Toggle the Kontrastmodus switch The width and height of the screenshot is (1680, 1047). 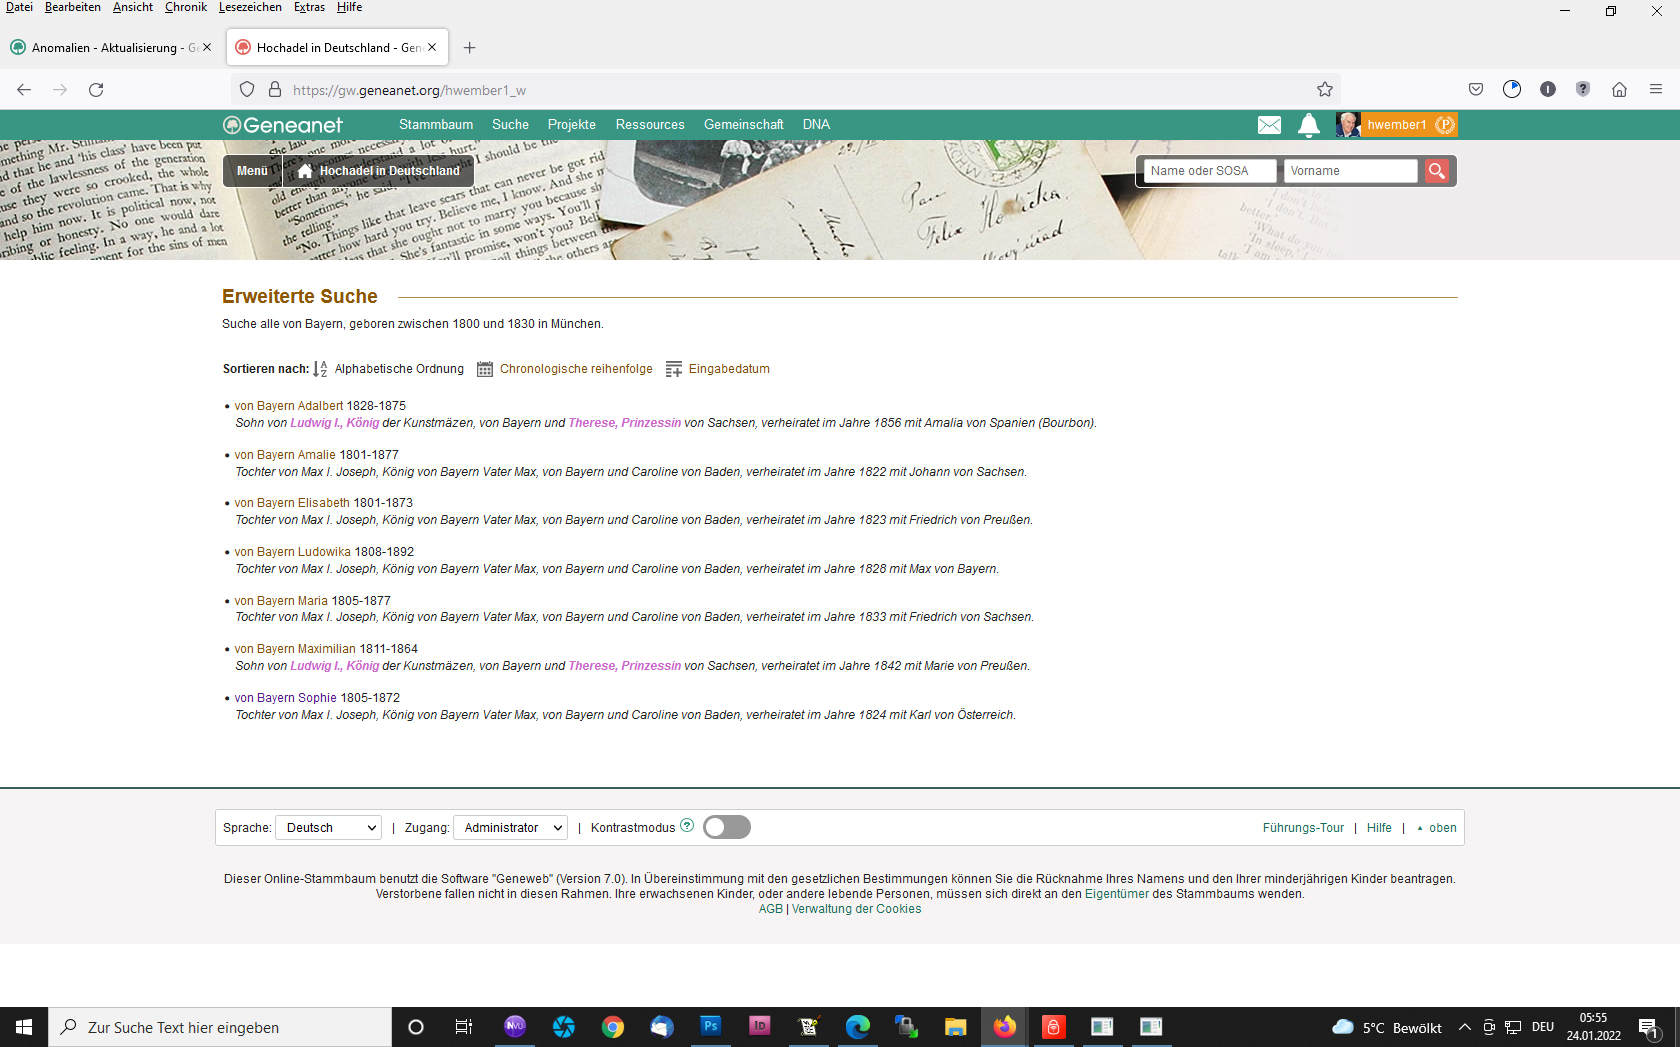pyautogui.click(x=727, y=827)
